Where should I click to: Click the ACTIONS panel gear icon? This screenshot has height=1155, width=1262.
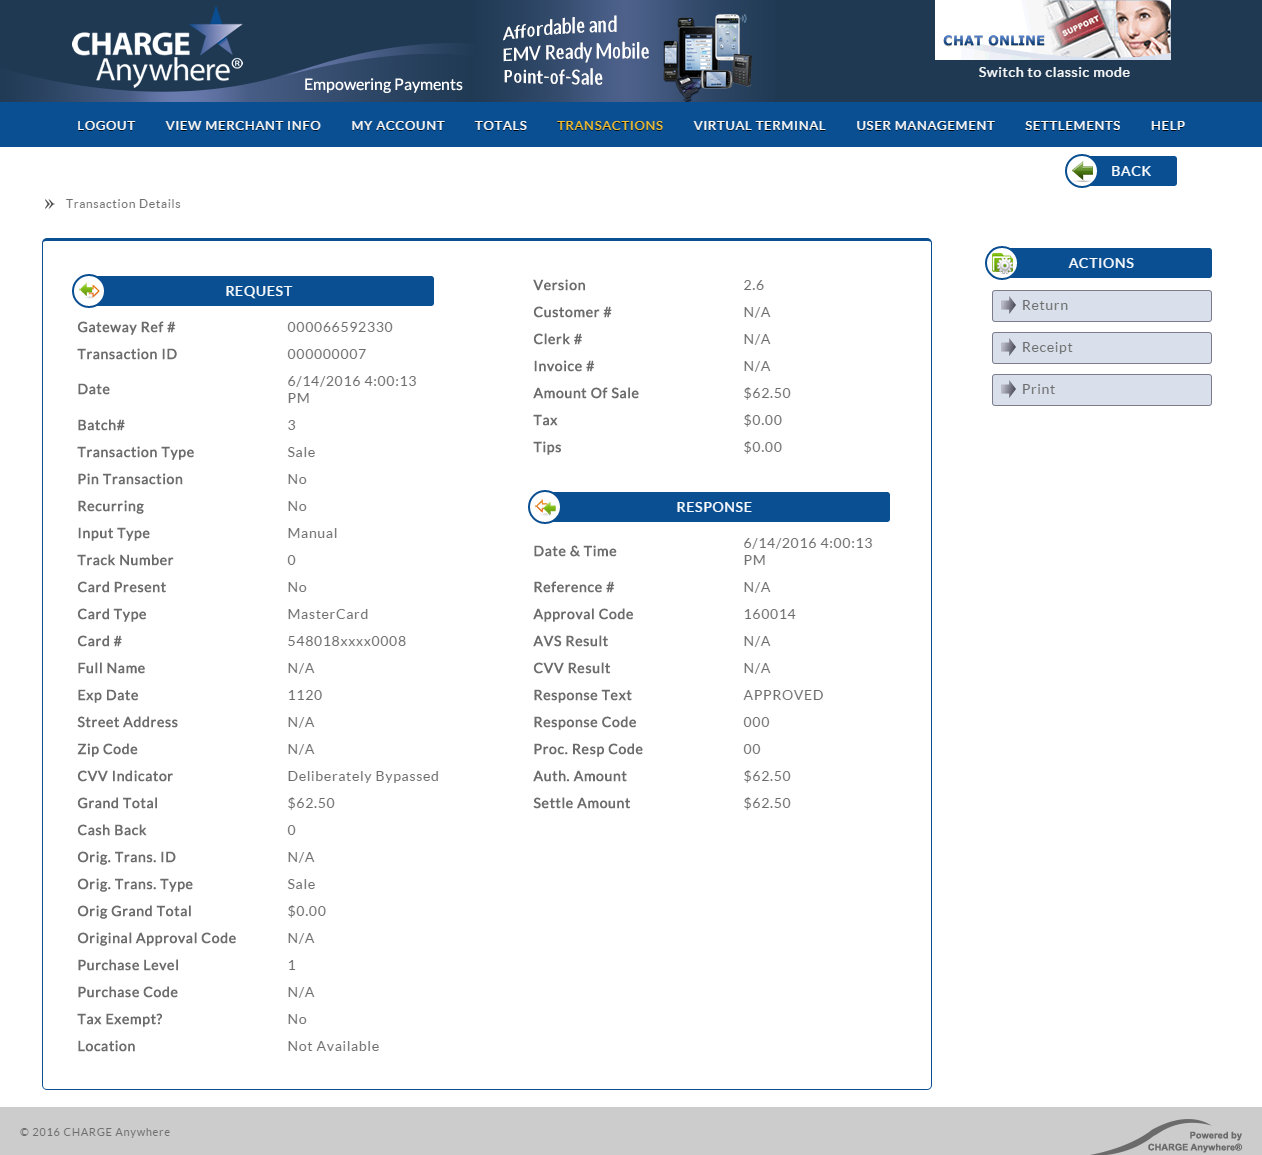click(x=1002, y=263)
